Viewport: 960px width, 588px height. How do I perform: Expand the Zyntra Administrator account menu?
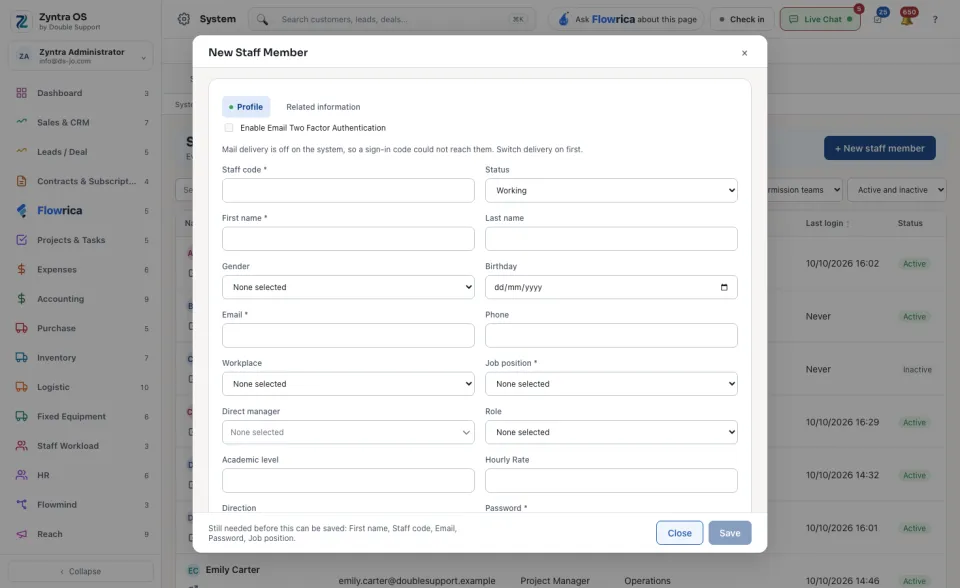click(81, 56)
